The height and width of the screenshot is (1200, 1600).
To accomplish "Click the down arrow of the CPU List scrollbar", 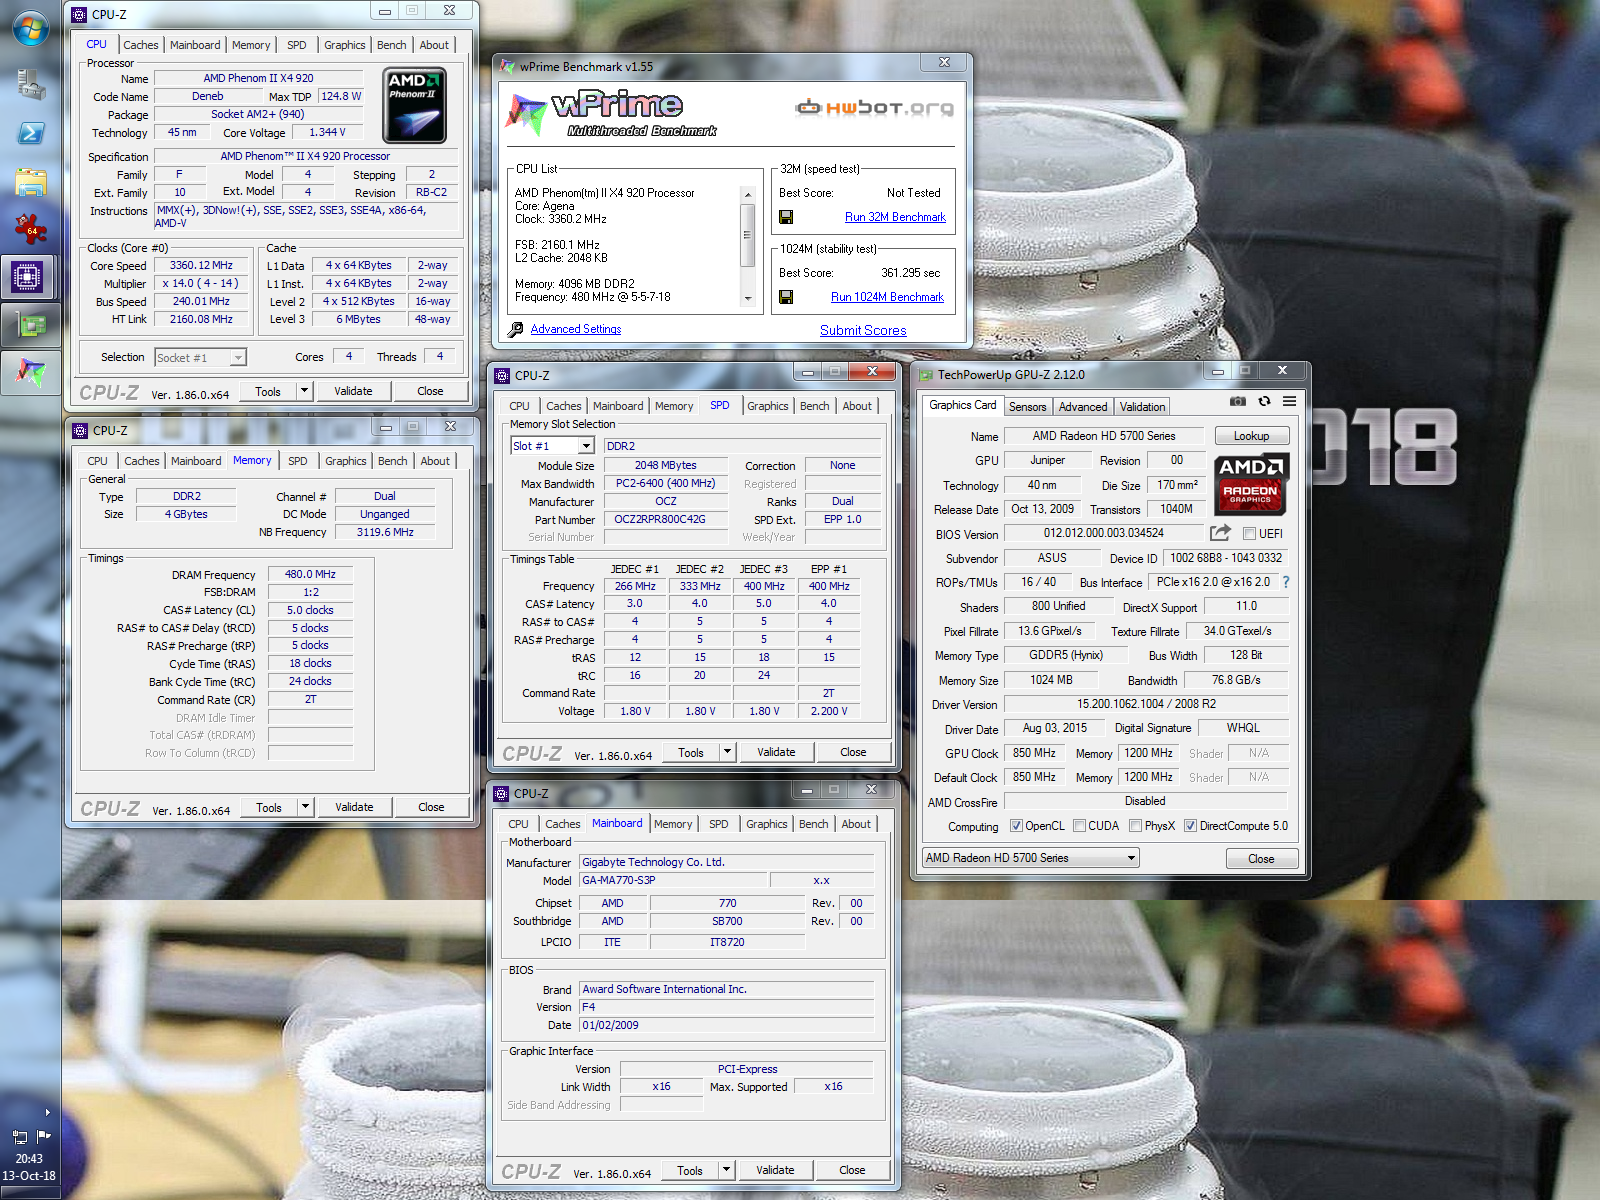I will point(747,299).
